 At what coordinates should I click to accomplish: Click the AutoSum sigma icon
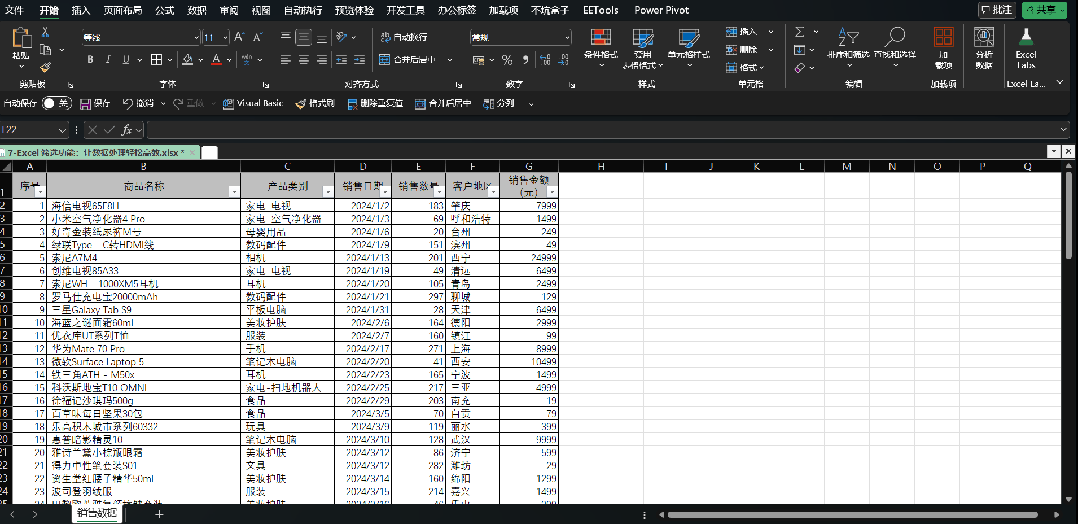point(800,32)
